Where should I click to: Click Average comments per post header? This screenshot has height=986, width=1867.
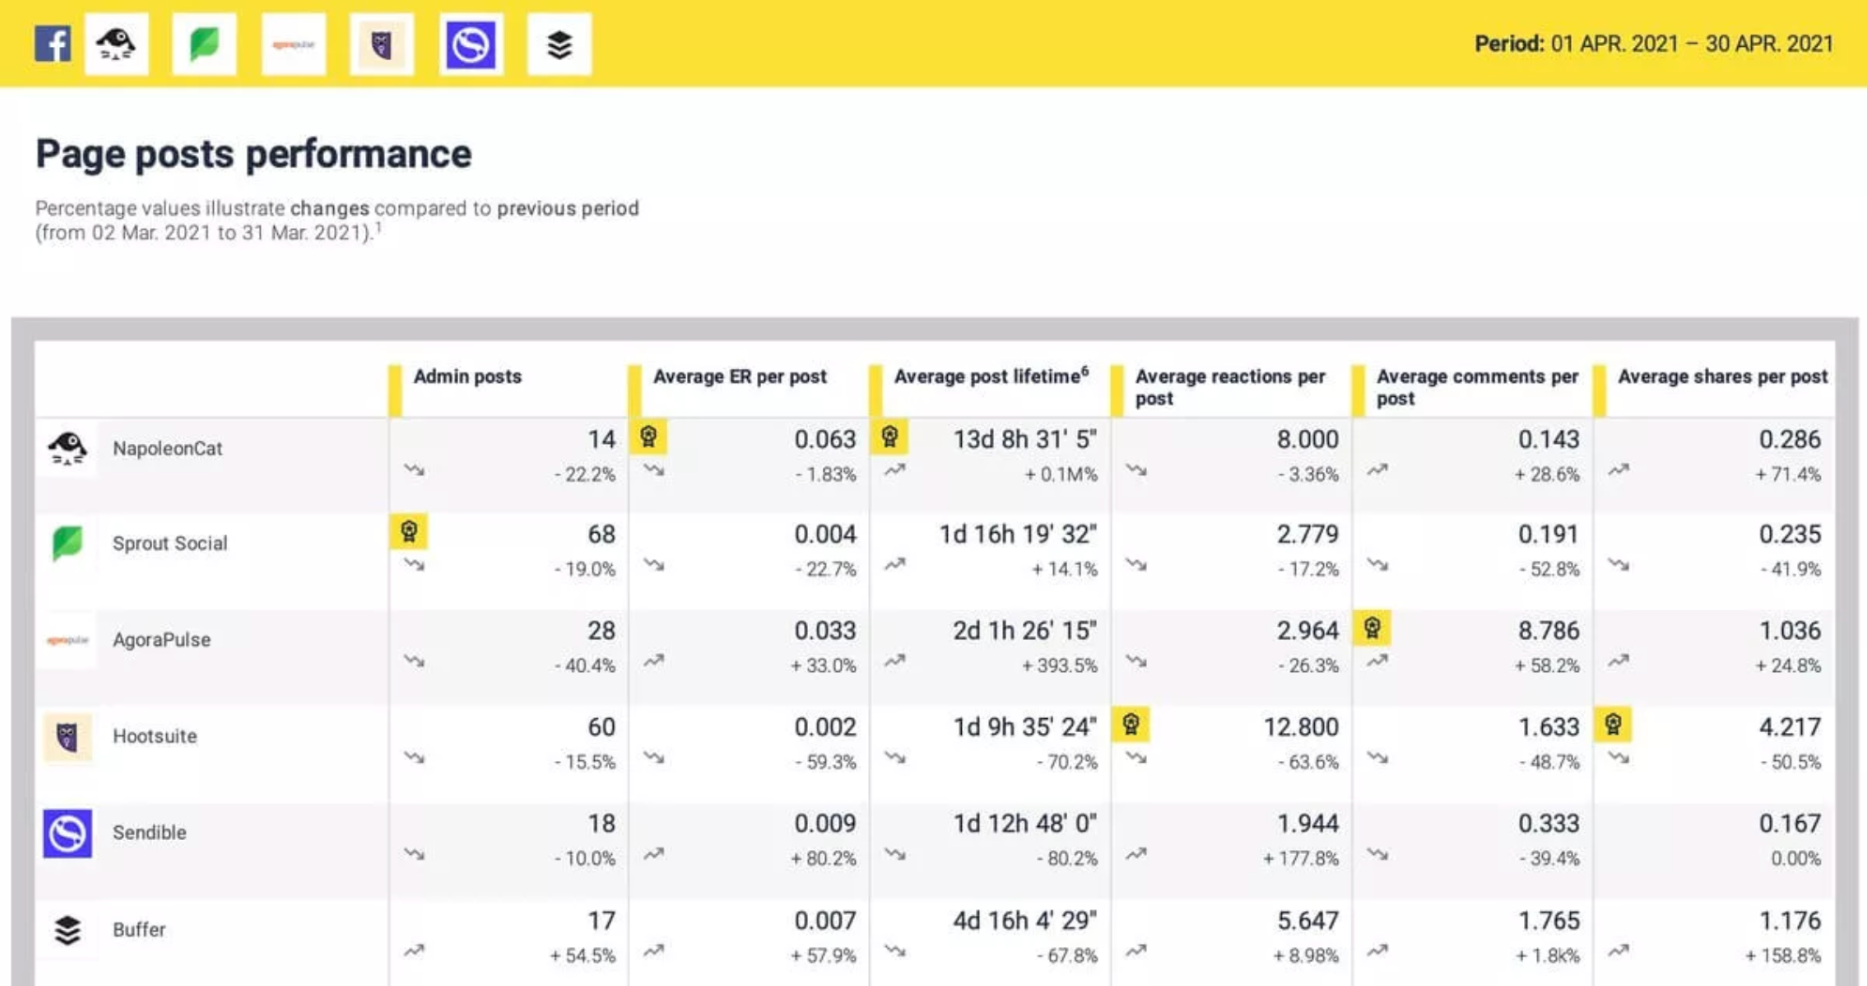1477,387
